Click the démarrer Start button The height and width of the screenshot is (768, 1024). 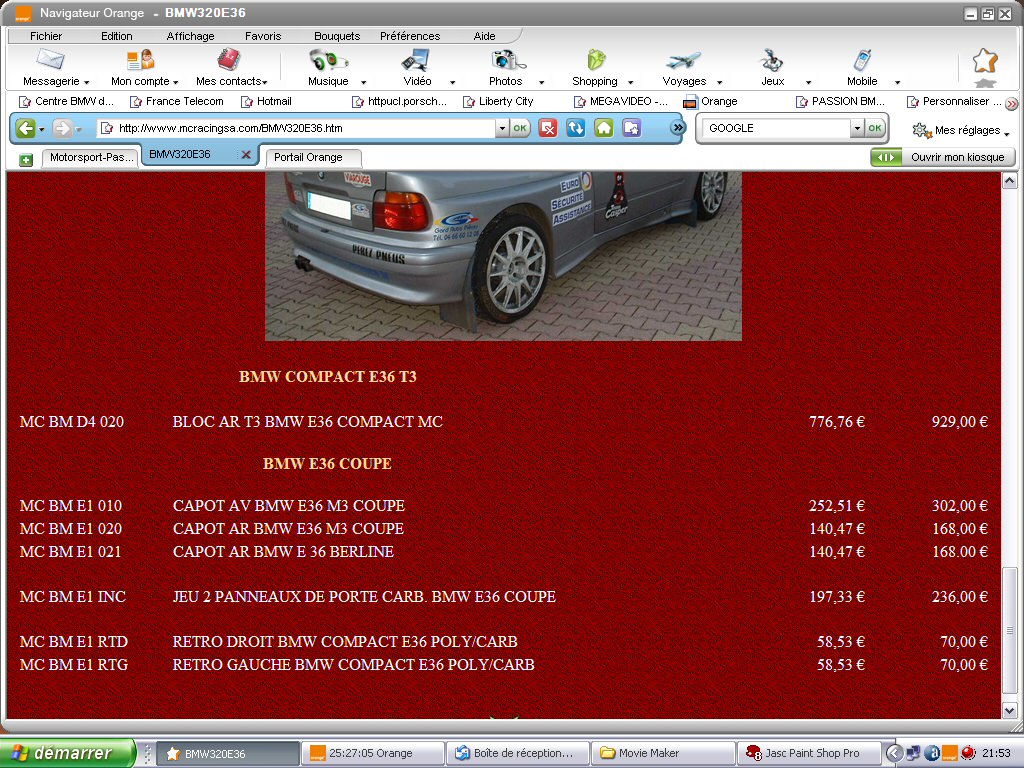pos(68,753)
